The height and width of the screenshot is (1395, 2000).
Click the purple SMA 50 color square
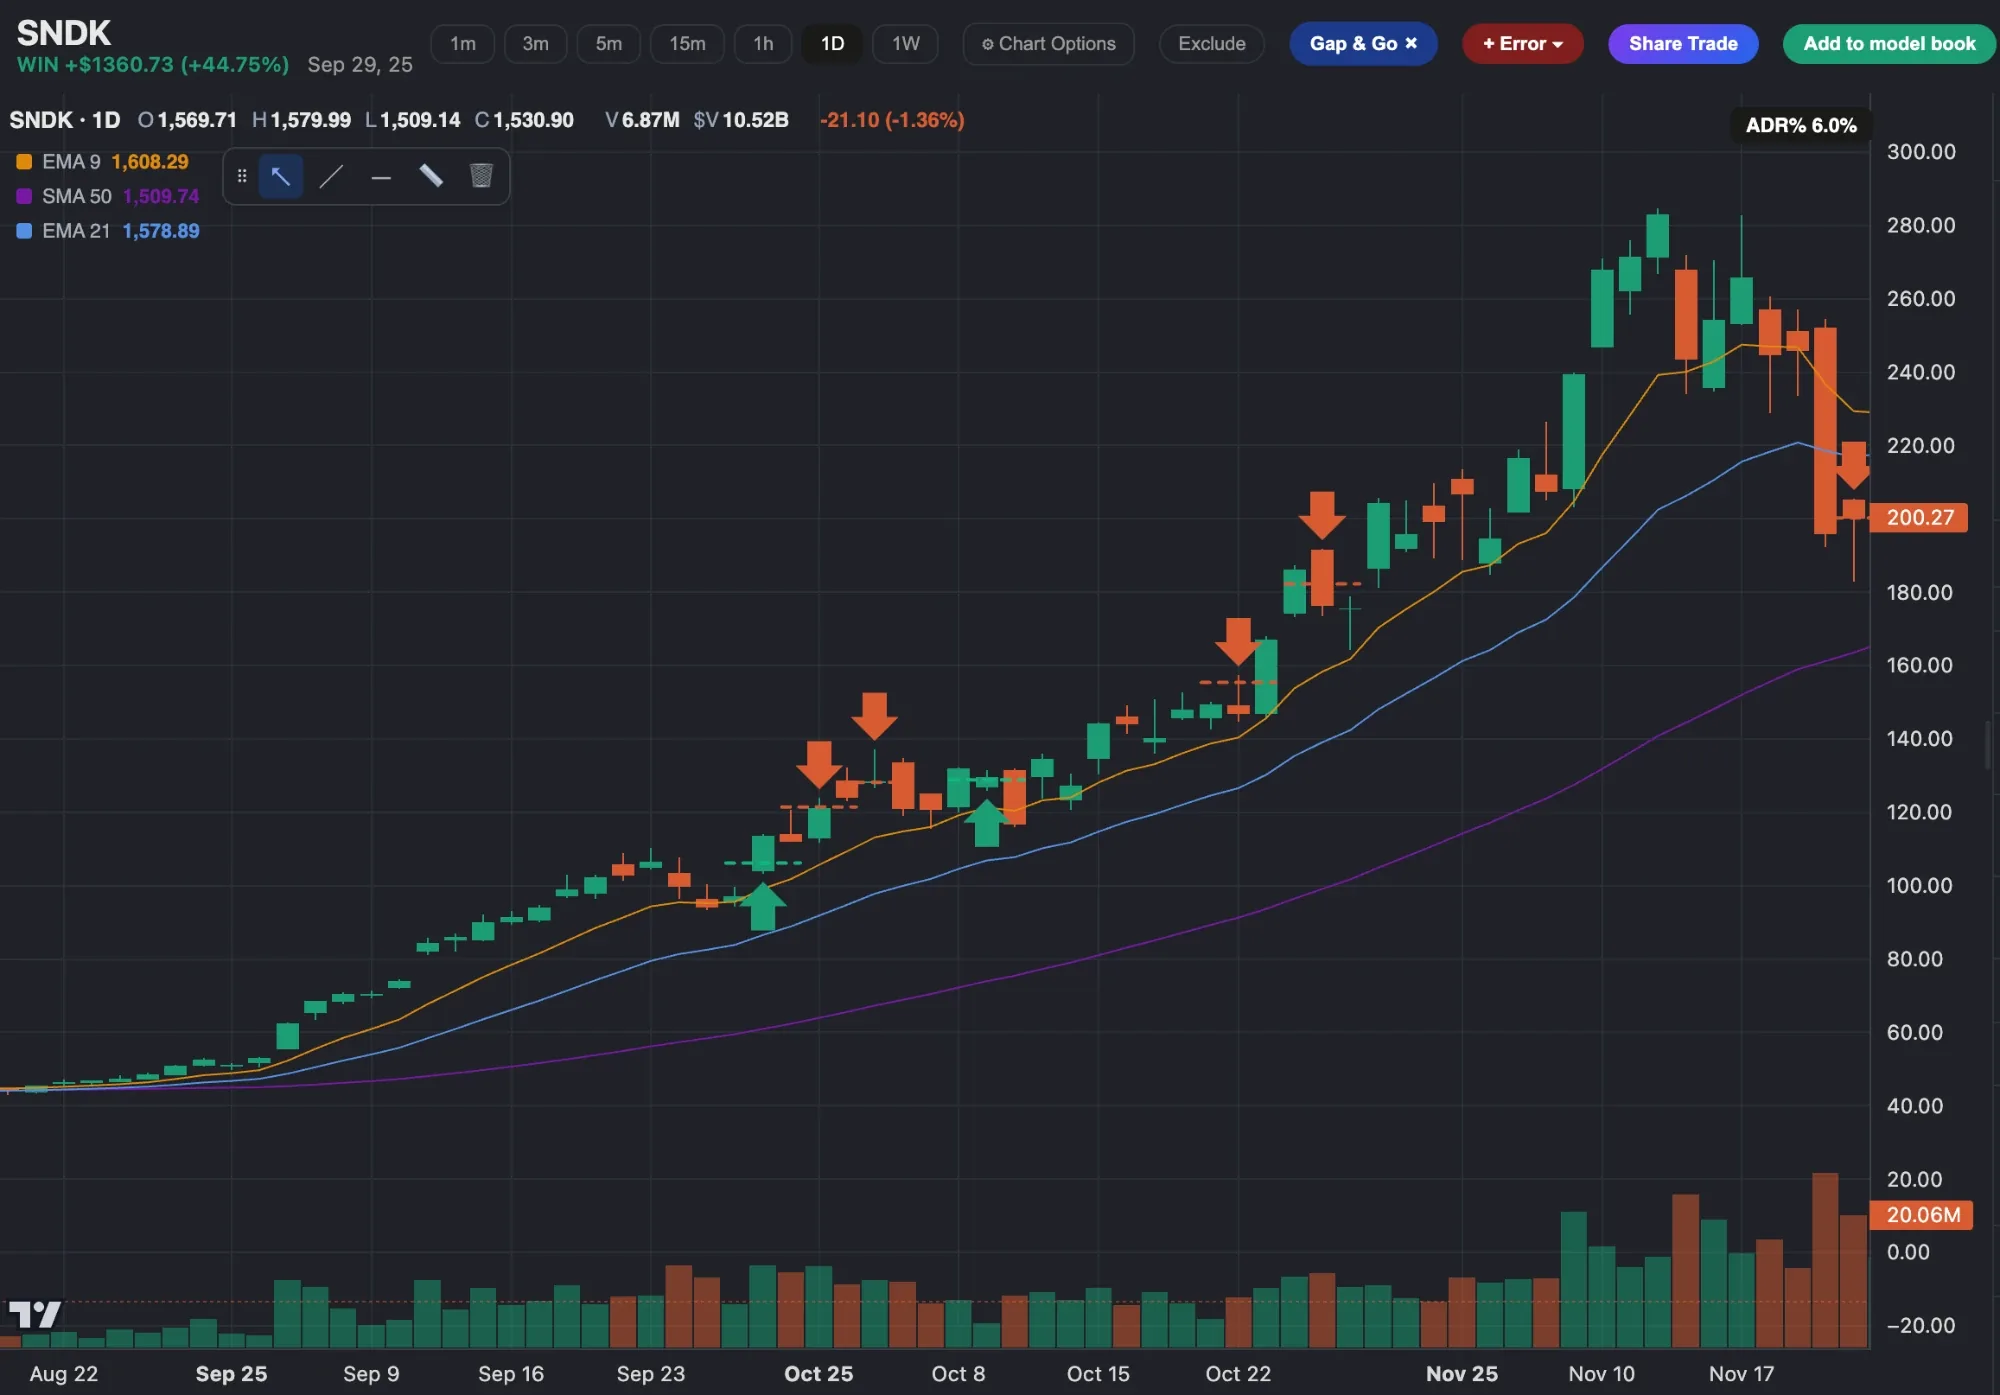(24, 196)
